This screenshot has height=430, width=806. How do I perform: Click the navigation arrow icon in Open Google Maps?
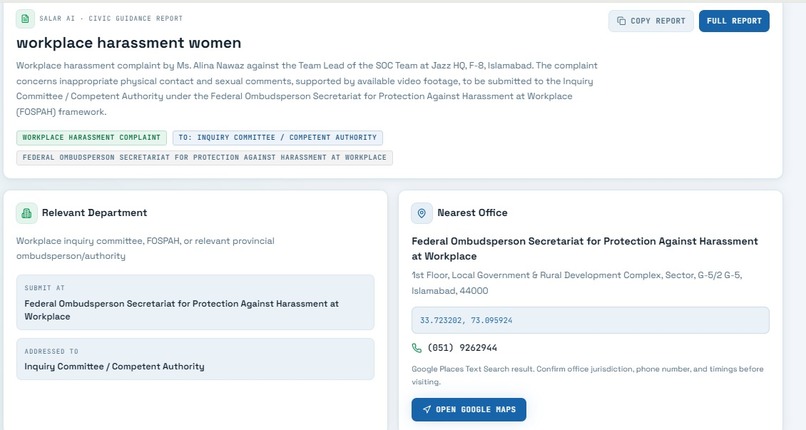click(x=427, y=409)
